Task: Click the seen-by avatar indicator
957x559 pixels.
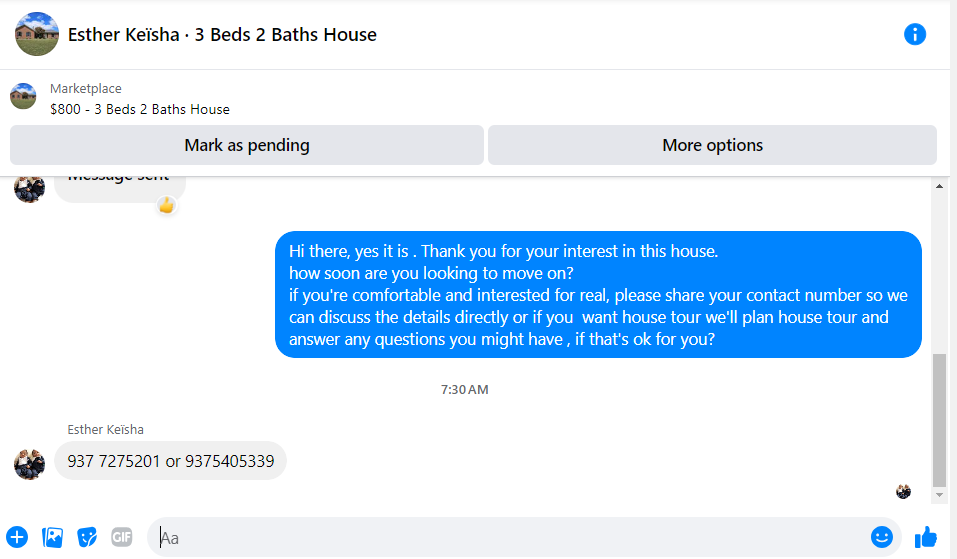Action: [x=903, y=491]
